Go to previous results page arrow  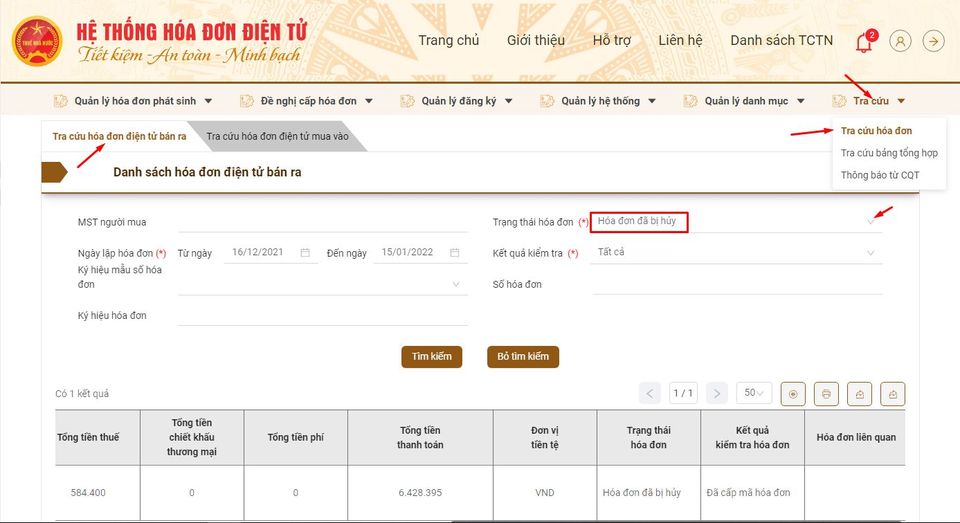pos(650,393)
